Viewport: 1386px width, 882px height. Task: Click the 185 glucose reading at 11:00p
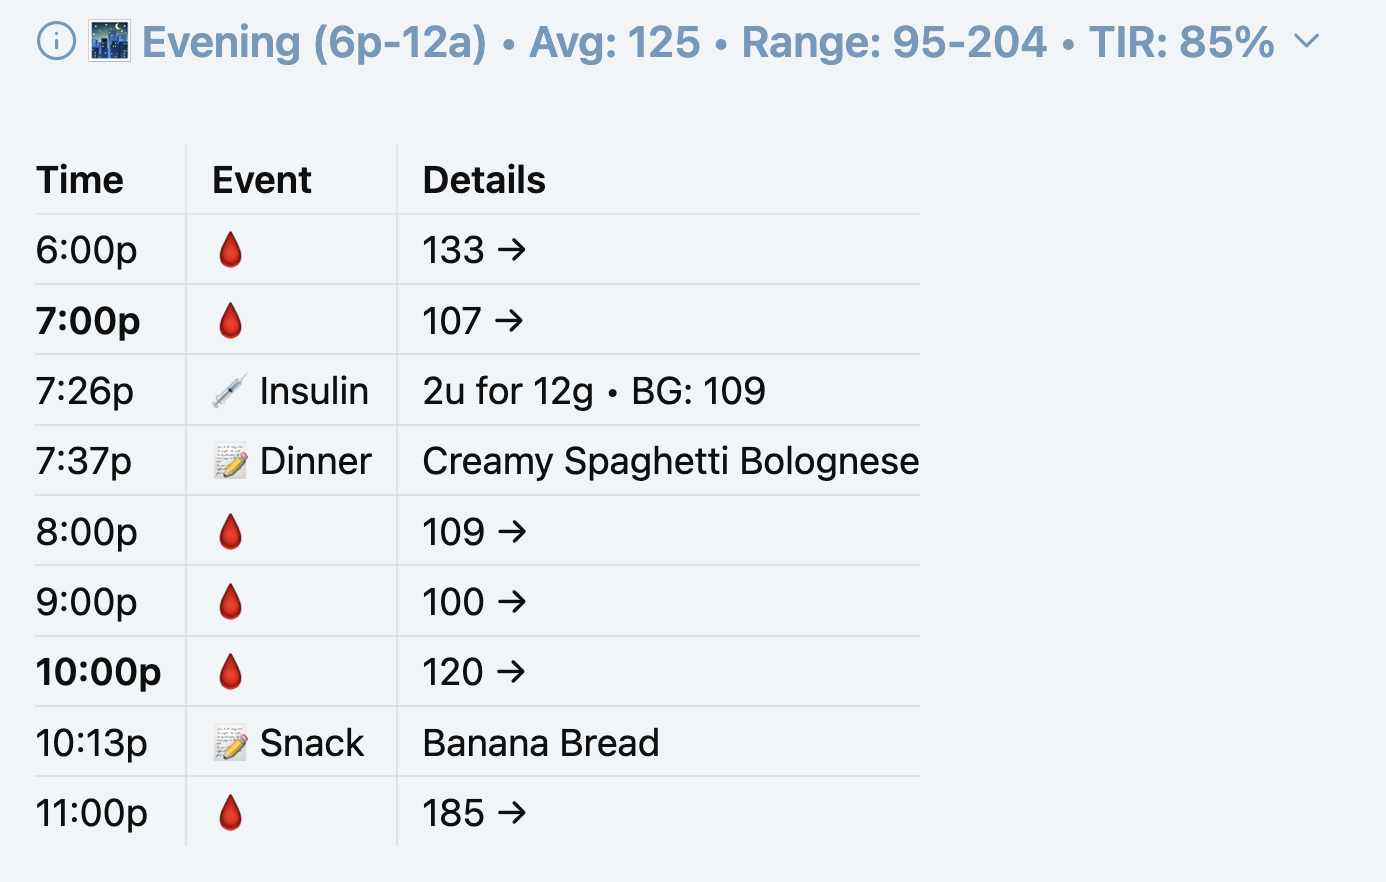(x=454, y=813)
